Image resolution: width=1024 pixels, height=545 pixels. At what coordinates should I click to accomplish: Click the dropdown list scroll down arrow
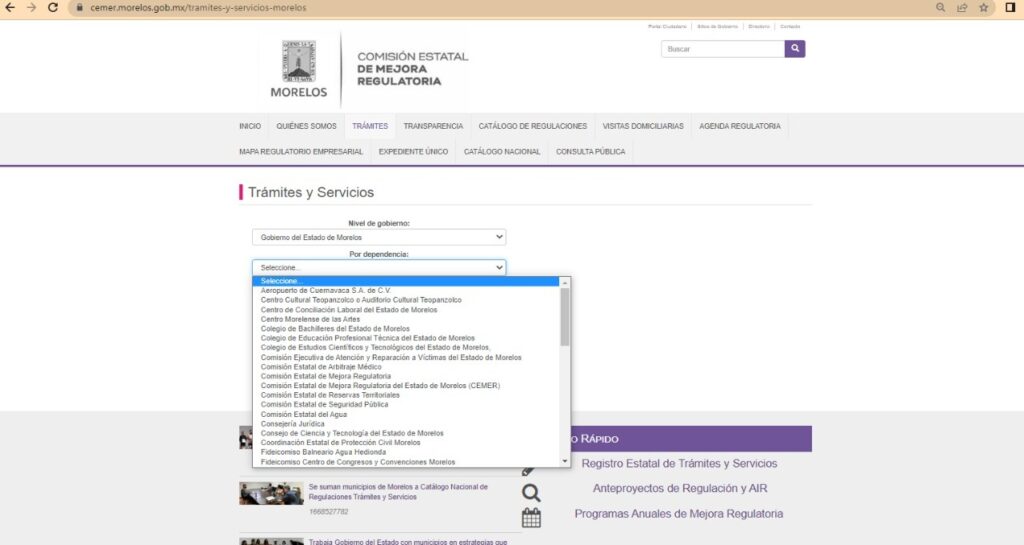click(x=565, y=461)
